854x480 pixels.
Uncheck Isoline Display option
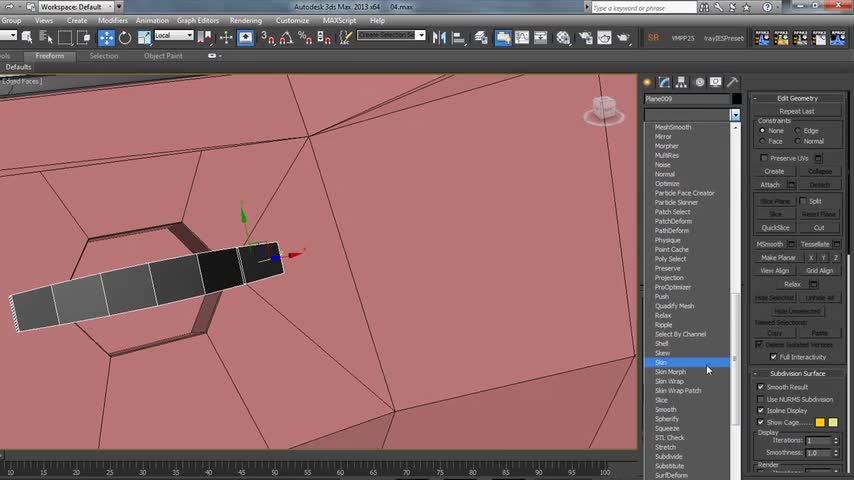pyautogui.click(x=761, y=410)
